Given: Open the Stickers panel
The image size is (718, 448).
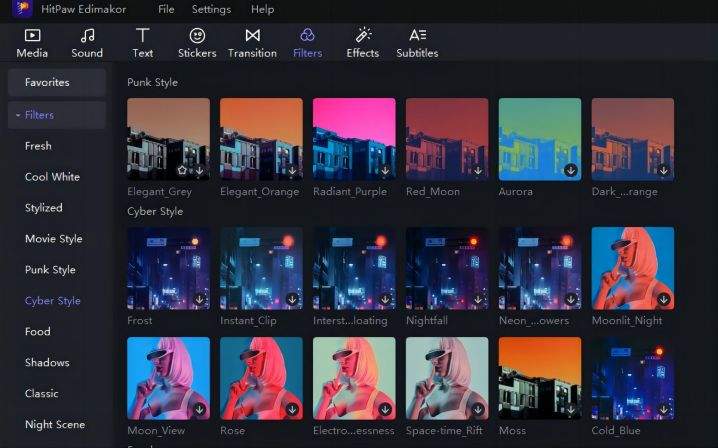Looking at the screenshot, I should [x=197, y=42].
